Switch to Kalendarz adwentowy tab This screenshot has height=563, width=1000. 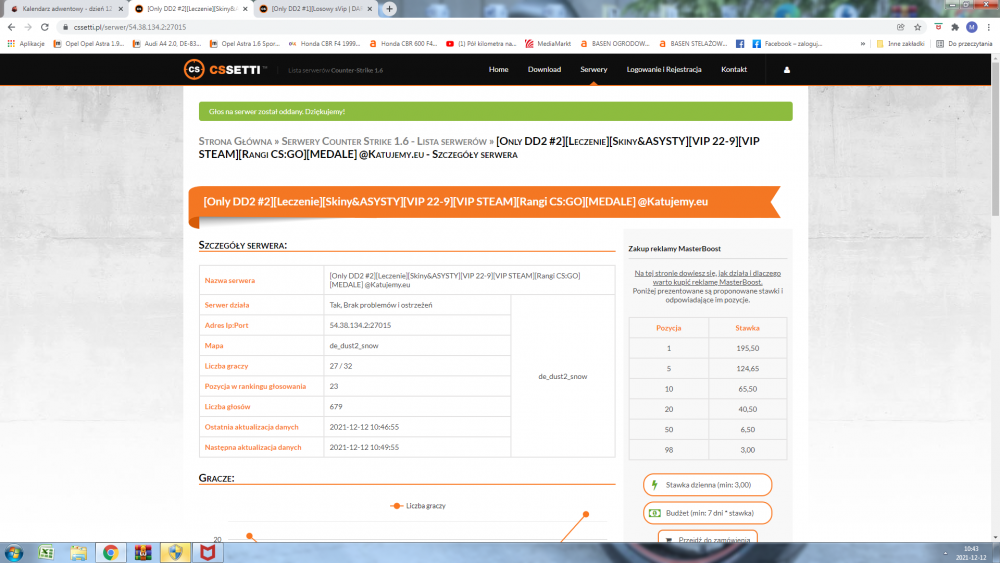coord(66,9)
